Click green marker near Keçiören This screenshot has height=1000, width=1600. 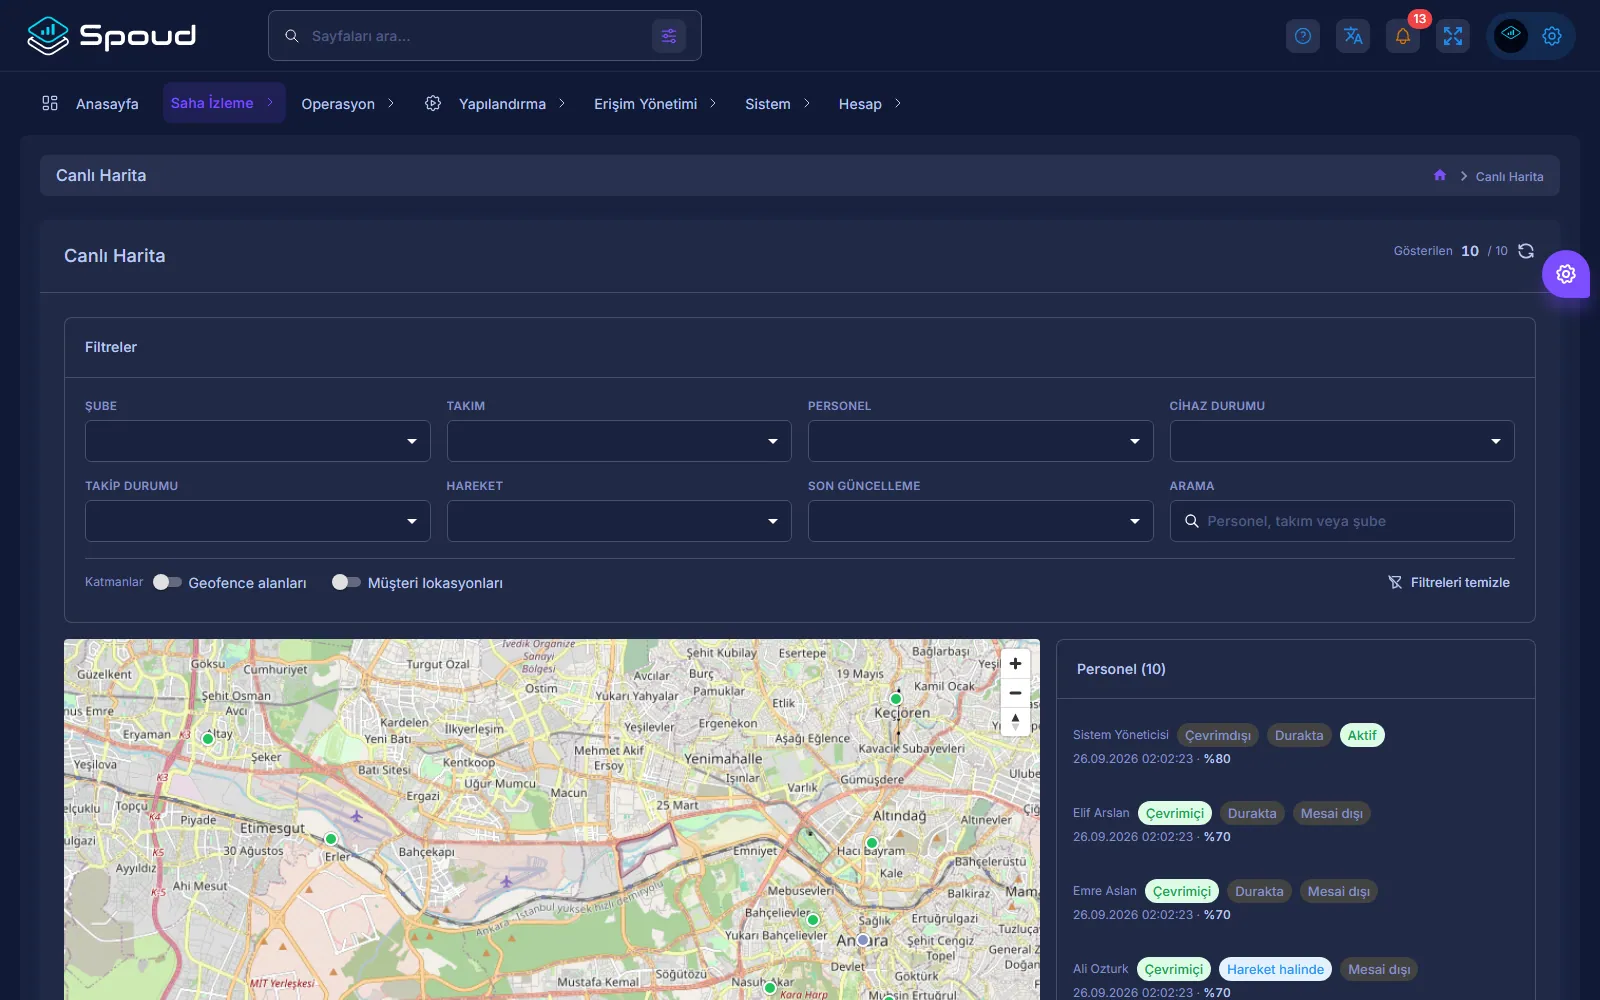tap(896, 699)
